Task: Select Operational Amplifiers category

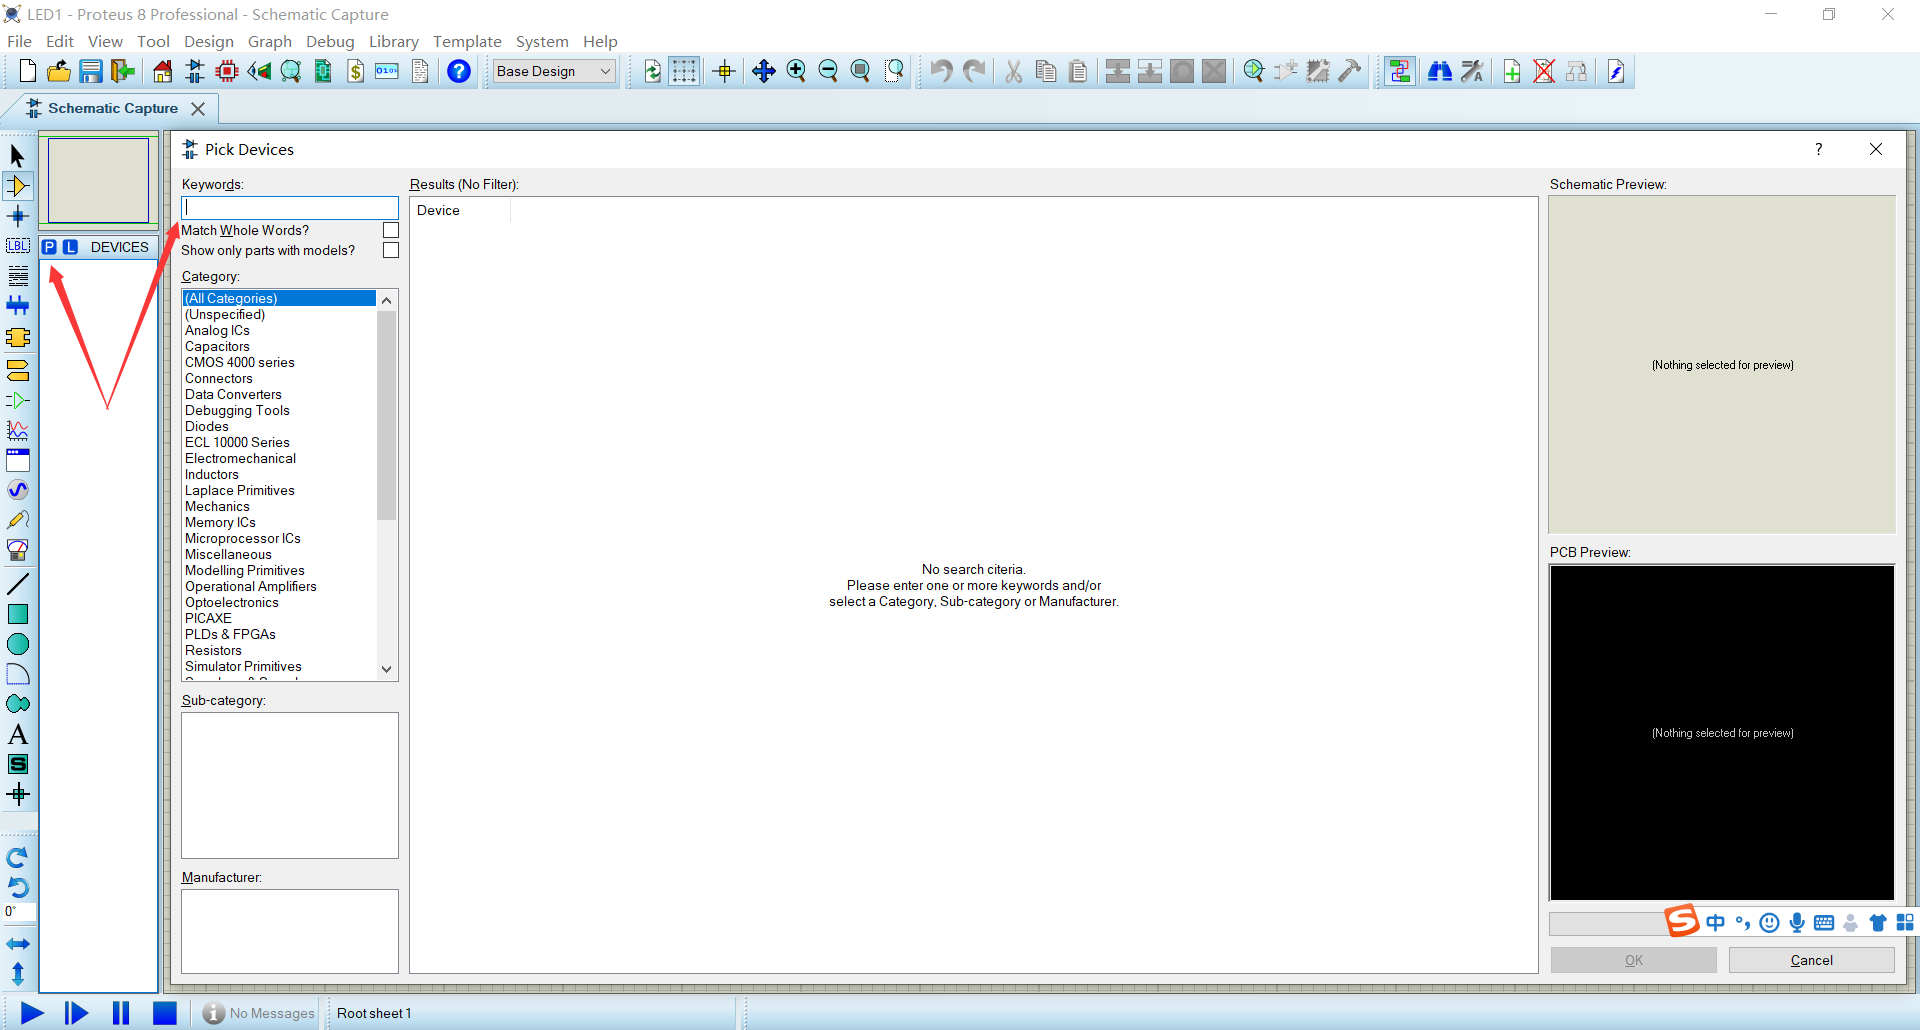Action: (279, 586)
